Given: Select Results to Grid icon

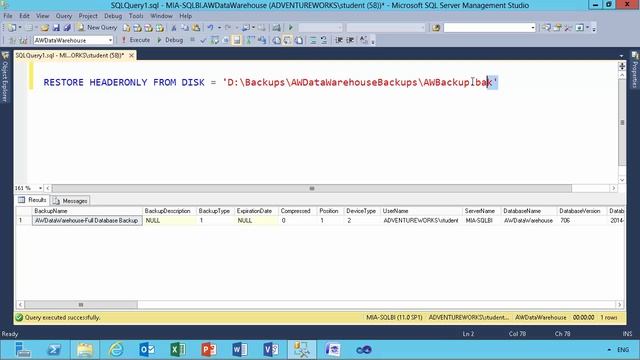Looking at the screenshot, I should pos(288,40).
